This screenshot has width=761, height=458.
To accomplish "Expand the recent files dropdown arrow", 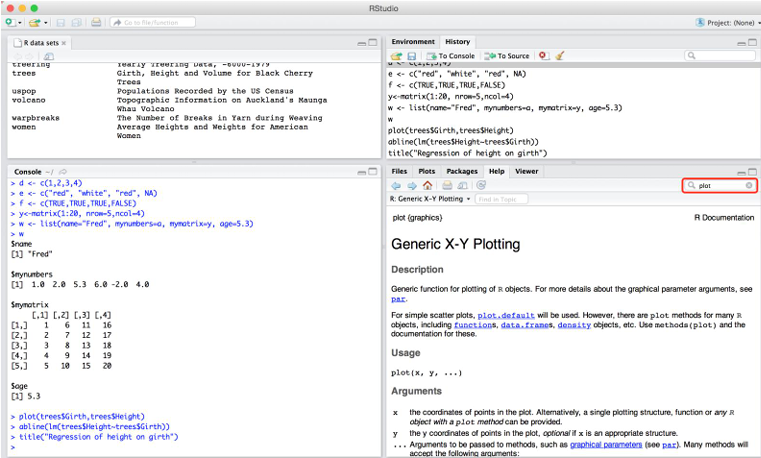I will click(46, 23).
